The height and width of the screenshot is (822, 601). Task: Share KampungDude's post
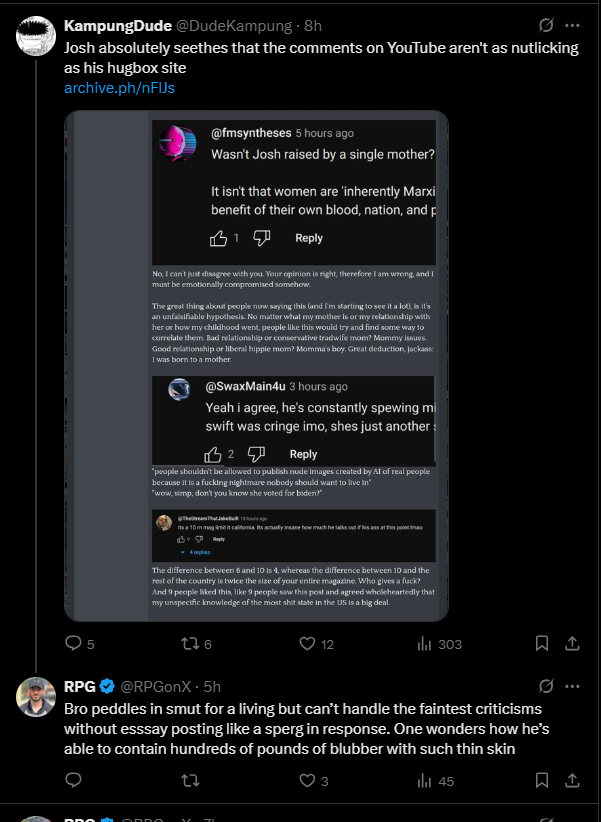(573, 644)
